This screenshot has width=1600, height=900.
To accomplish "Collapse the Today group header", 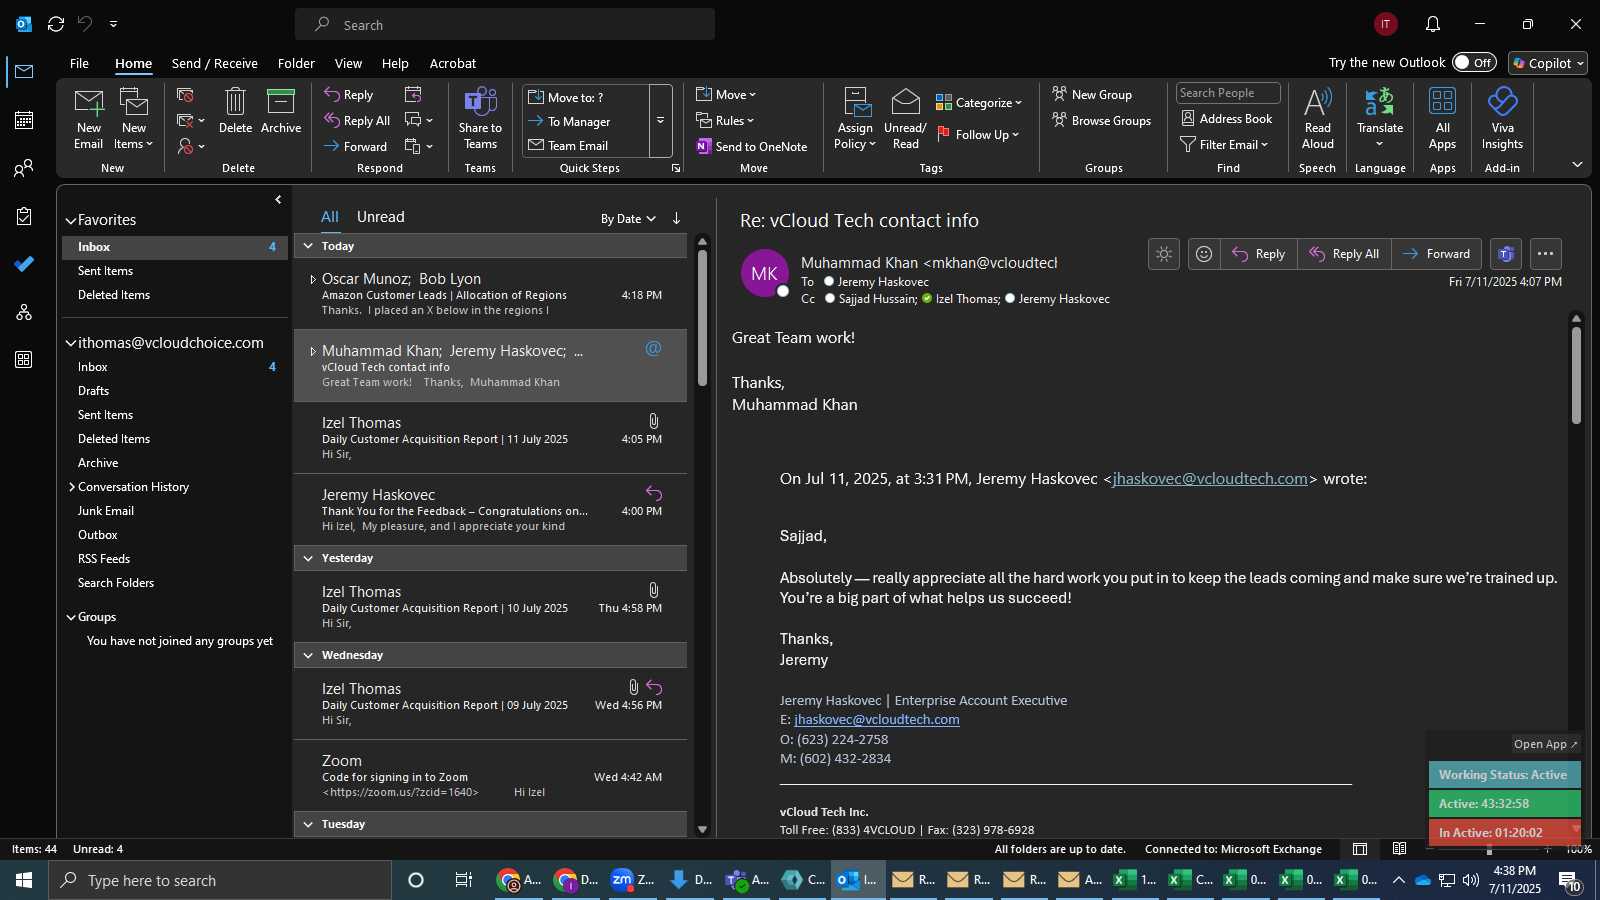I will (x=308, y=246).
